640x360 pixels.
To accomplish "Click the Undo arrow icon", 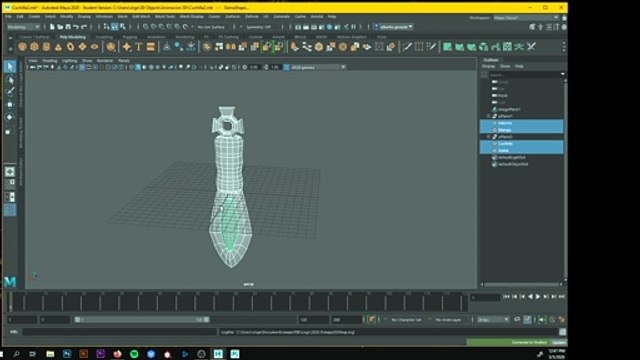I will point(76,27).
